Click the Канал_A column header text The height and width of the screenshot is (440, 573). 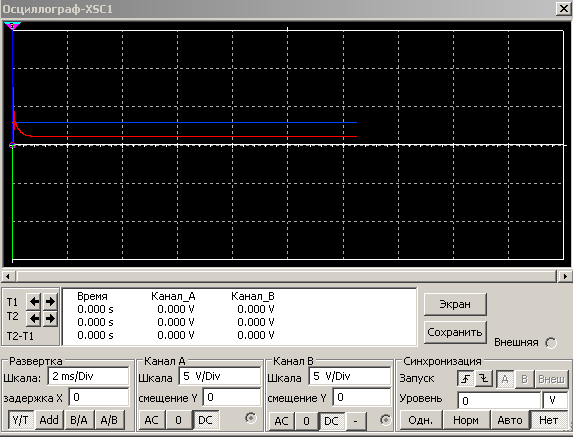coord(173,296)
